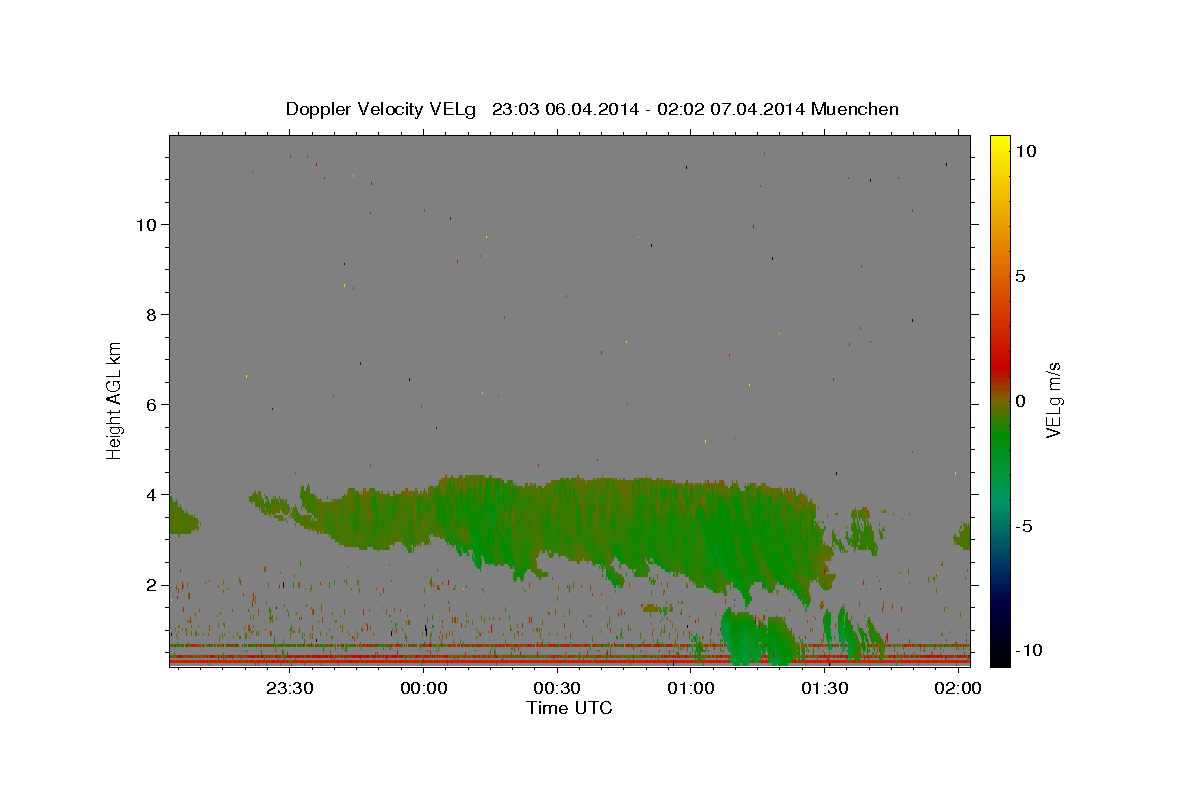Click the 'Height AGL km' y-axis label

[x=115, y=399]
